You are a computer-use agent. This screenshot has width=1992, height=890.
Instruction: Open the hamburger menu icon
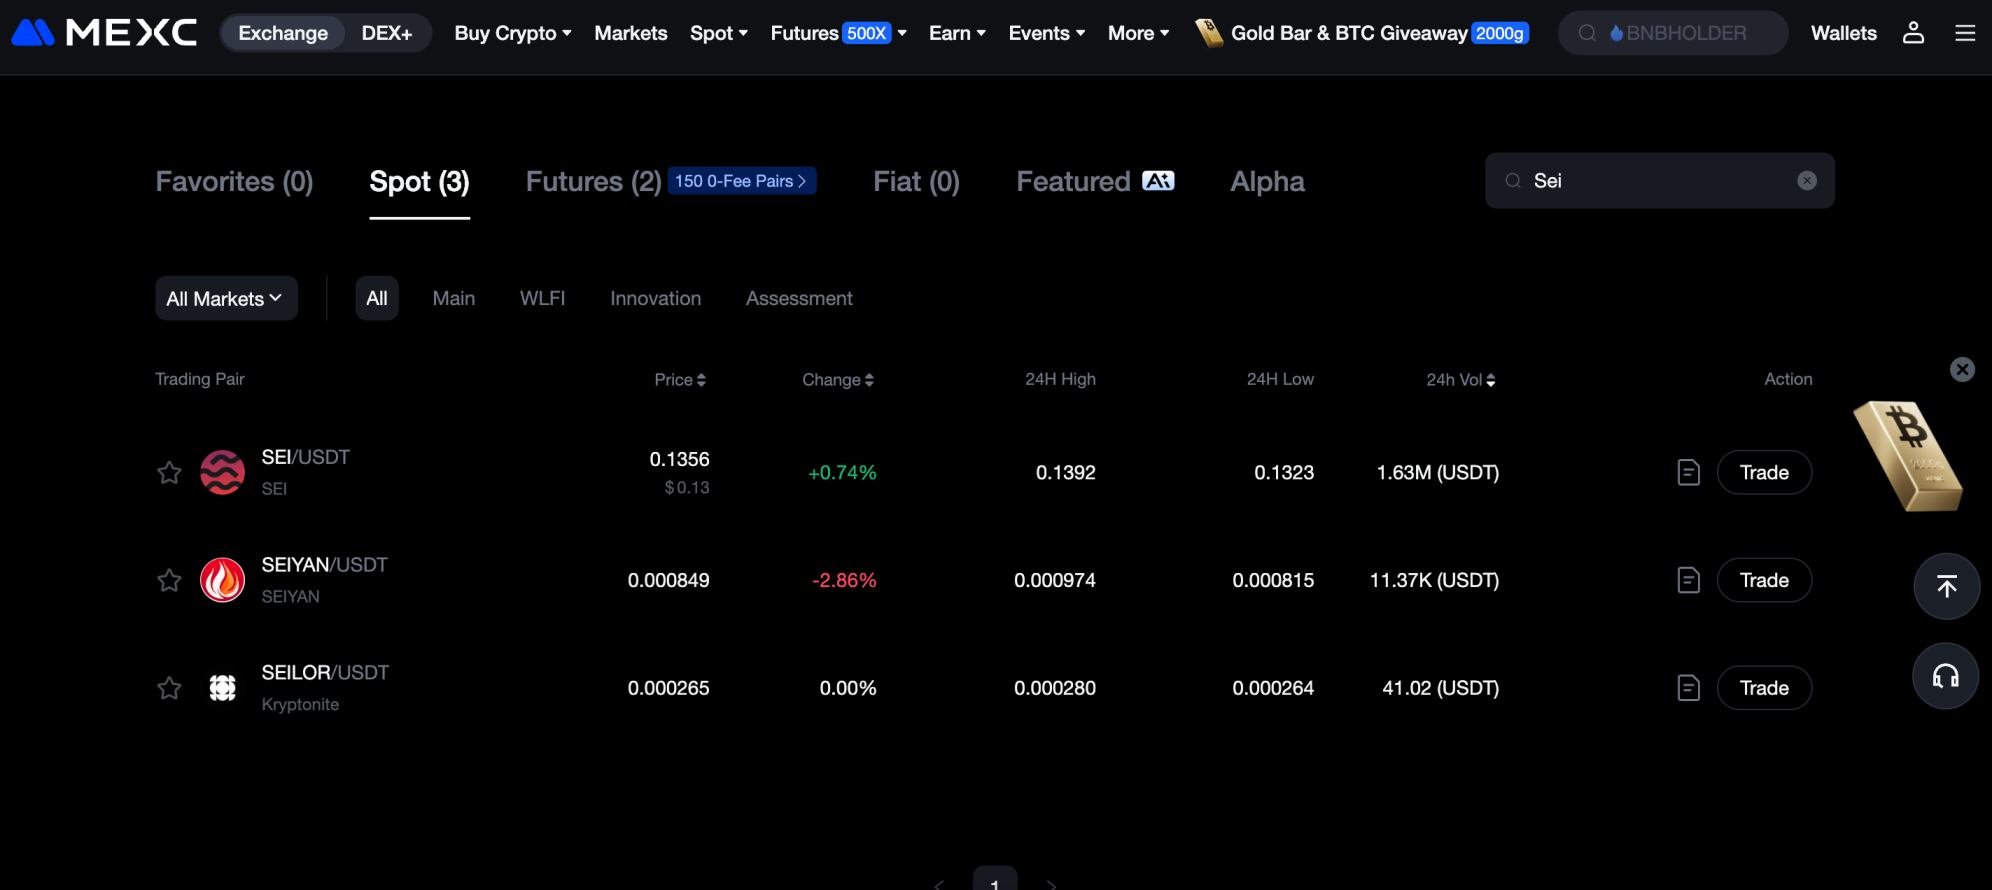(x=1965, y=33)
